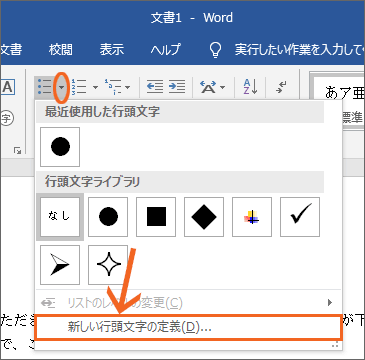Viewport: 365px width, 360px height.
Task: Click the 実行したい作業を入力 search field
Action: [299, 50]
